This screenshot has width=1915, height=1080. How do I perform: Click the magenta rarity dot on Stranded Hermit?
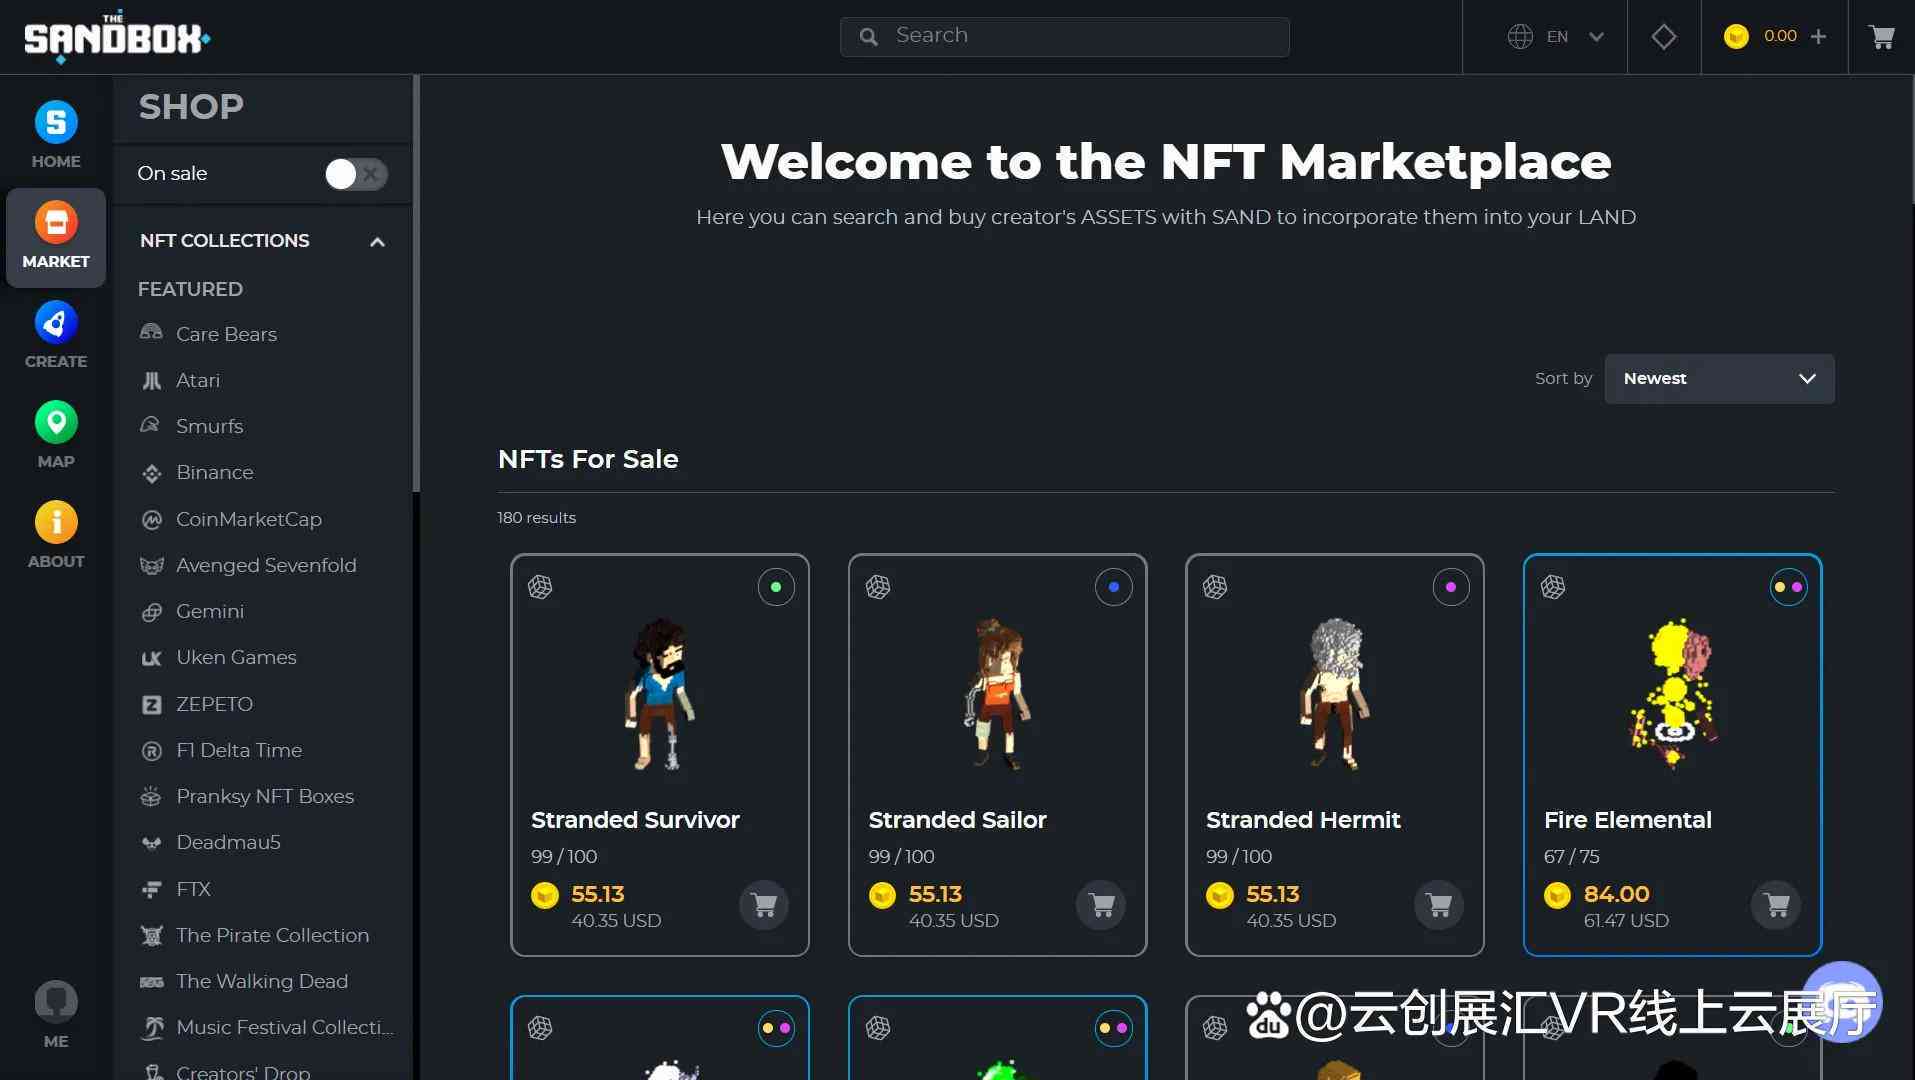tap(1451, 587)
